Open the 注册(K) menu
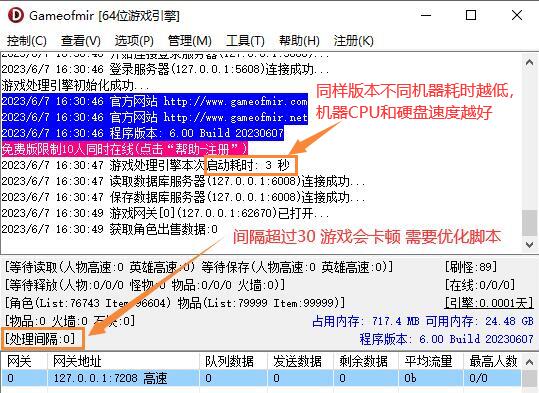This screenshot has height=393, width=539. (353, 41)
